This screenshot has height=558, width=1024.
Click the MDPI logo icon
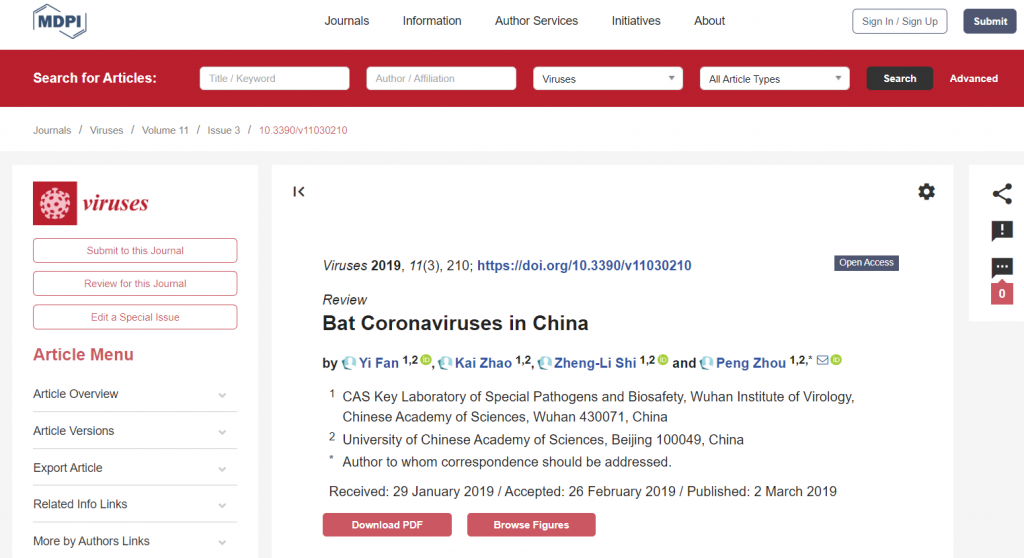pos(60,21)
